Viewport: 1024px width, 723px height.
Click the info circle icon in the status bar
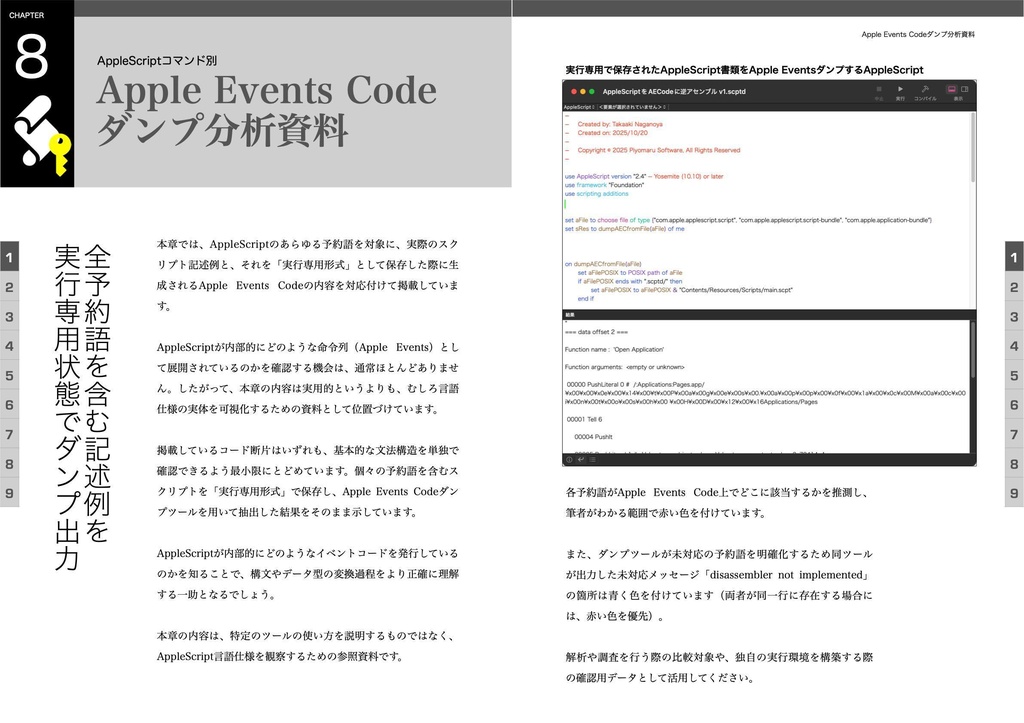point(569,460)
